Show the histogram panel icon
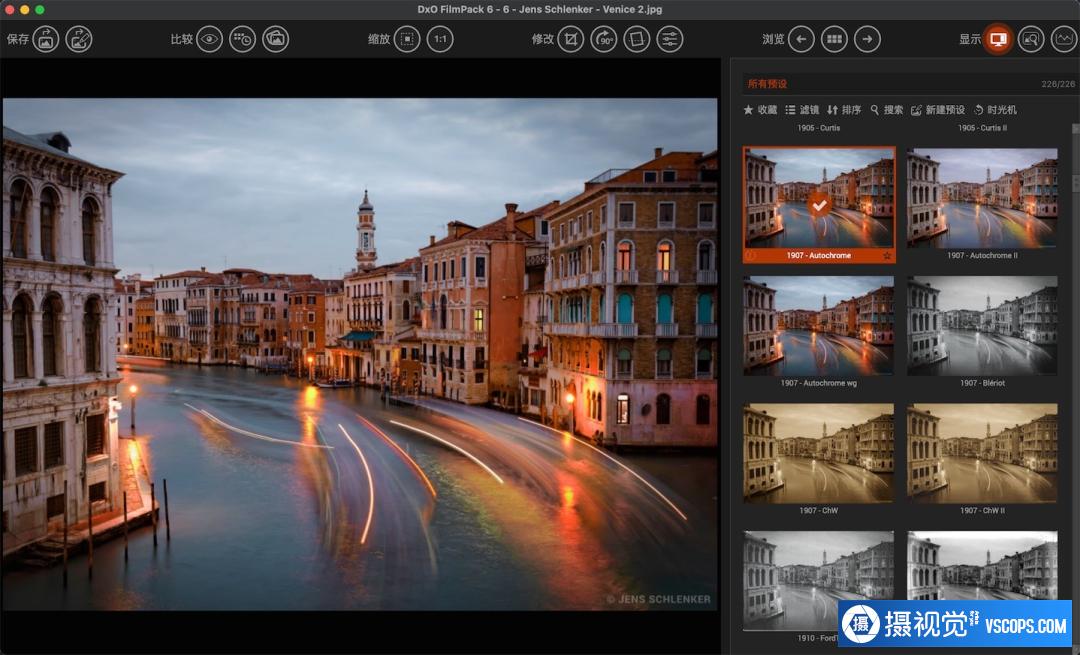This screenshot has height=655, width=1080. (1064, 39)
